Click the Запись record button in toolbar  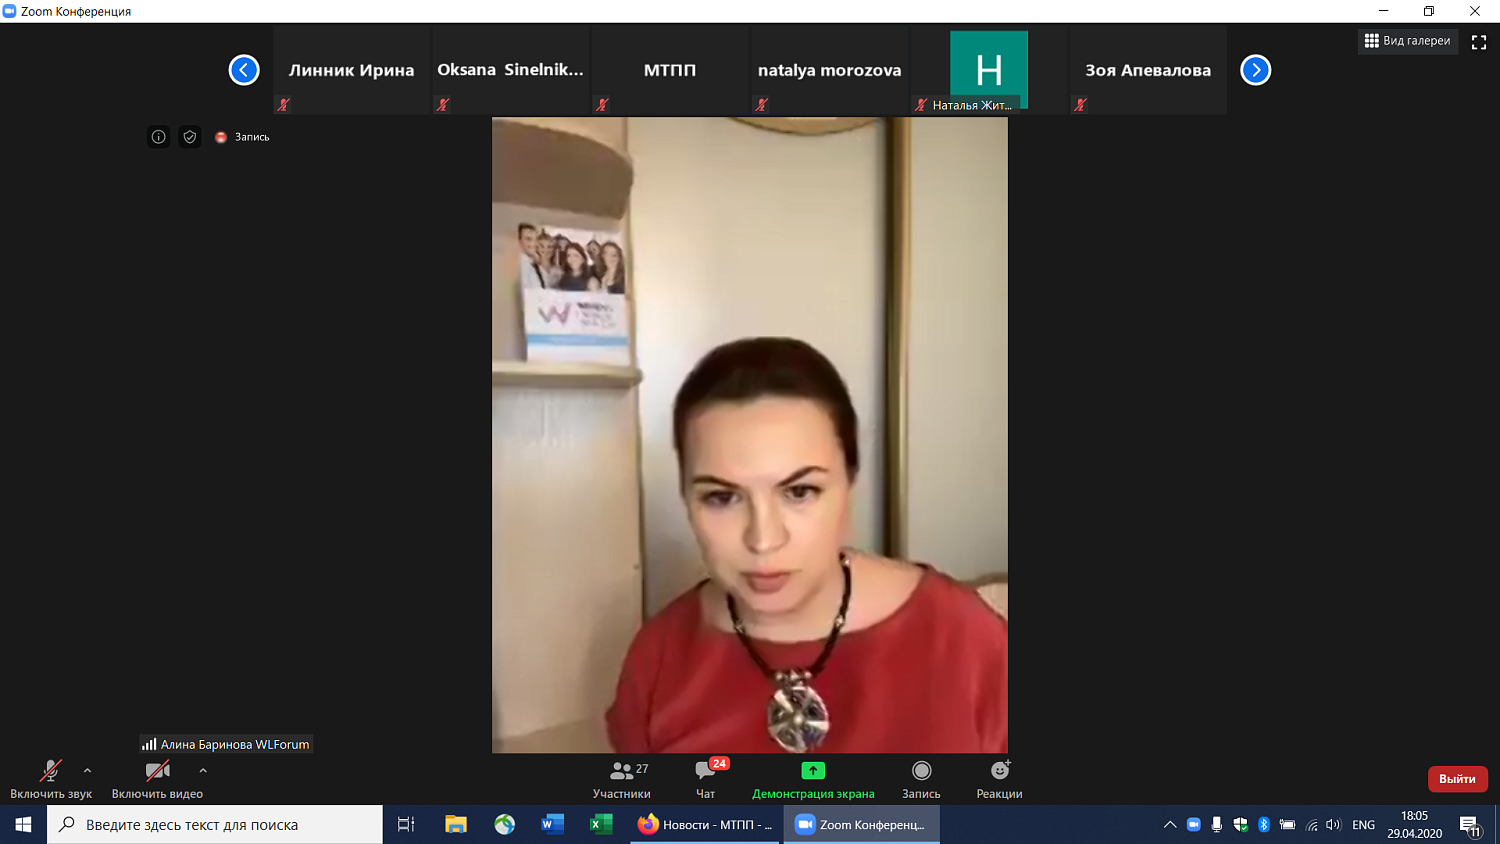tap(921, 779)
